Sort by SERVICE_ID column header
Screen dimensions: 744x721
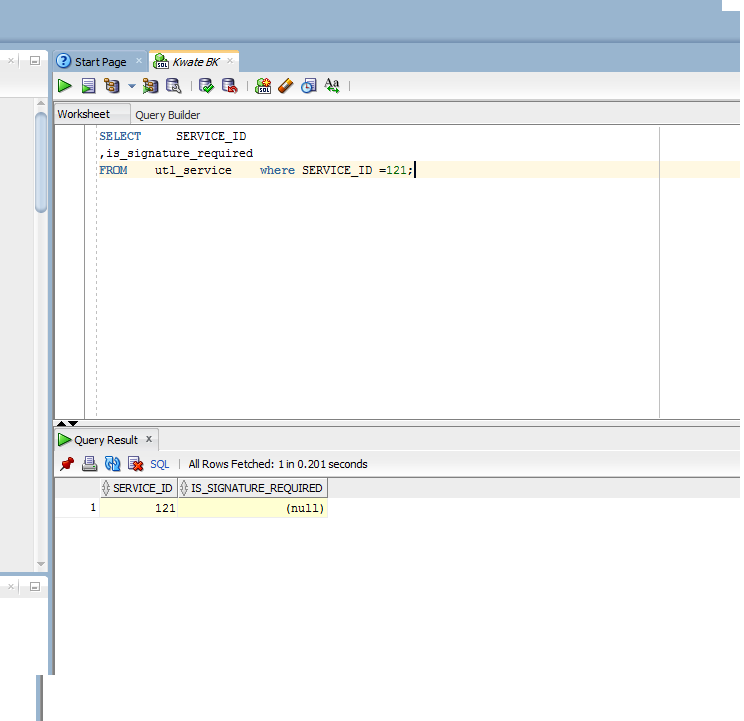(139, 488)
